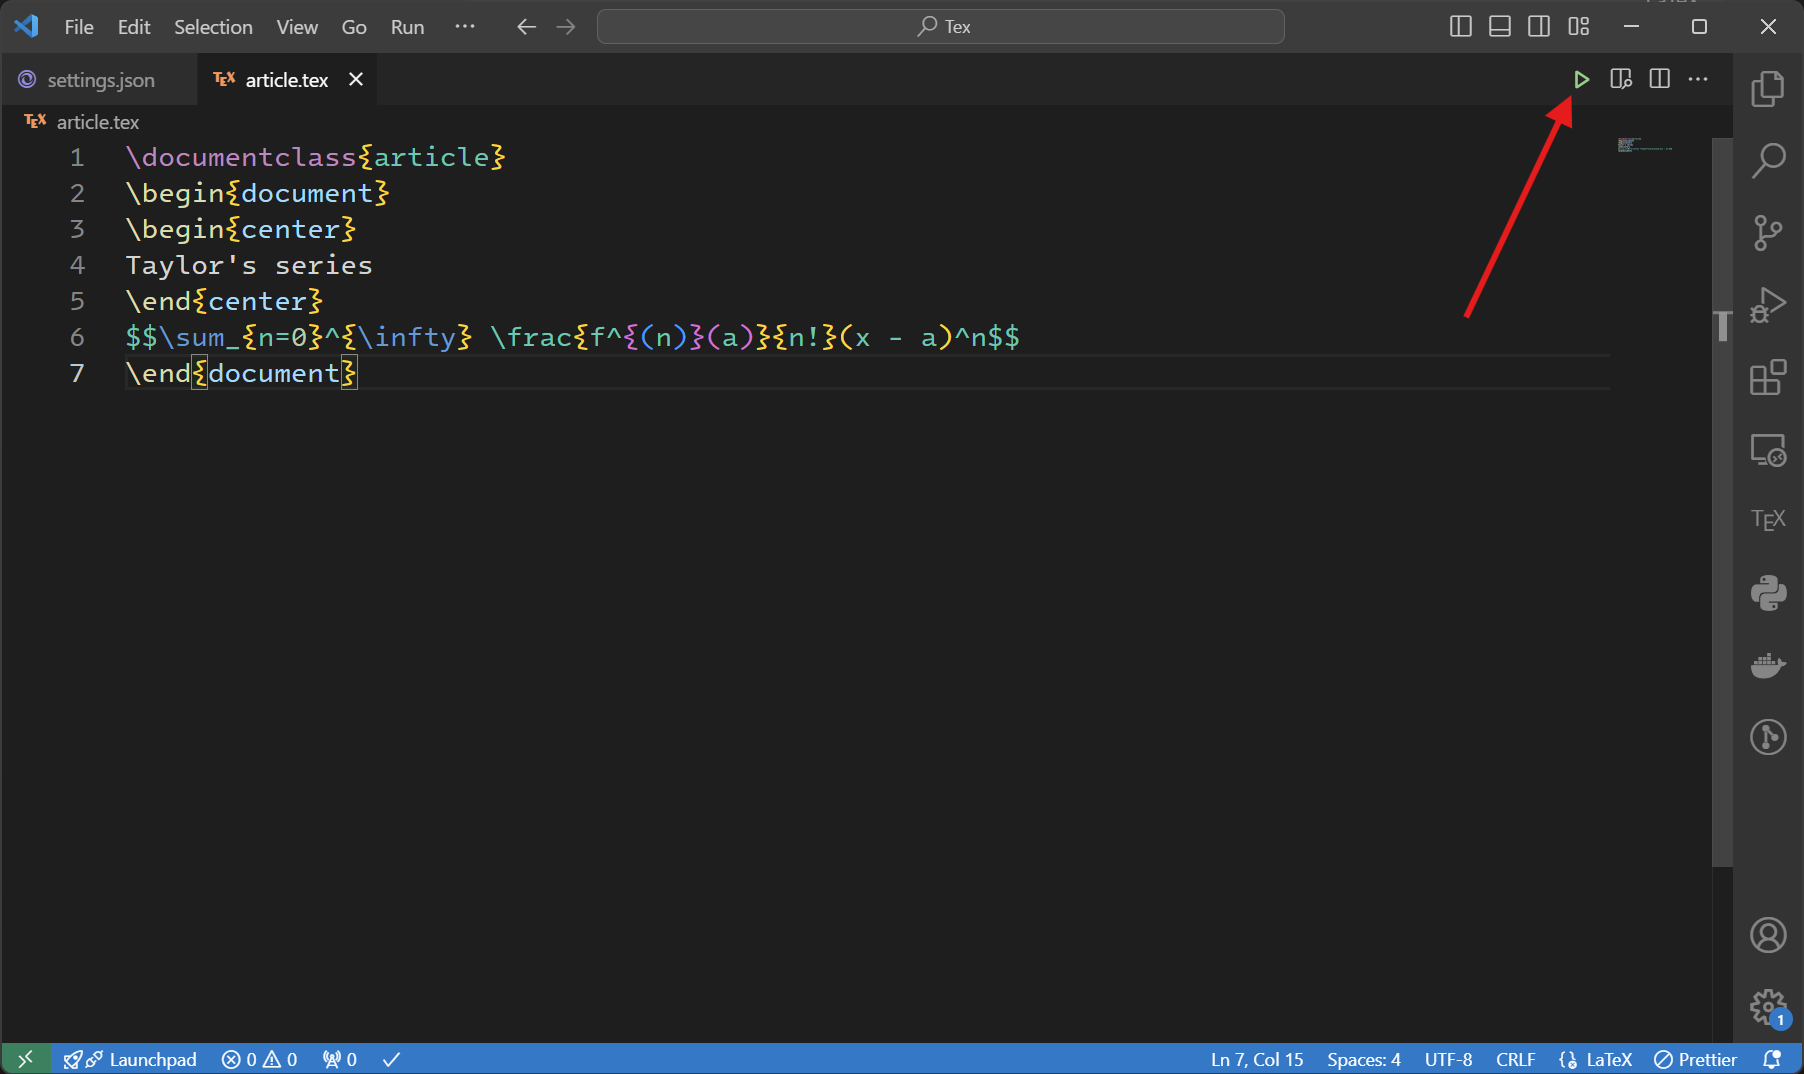1804x1074 pixels.
Task: Toggle the bottom panel layout button
Action: point(1499,27)
